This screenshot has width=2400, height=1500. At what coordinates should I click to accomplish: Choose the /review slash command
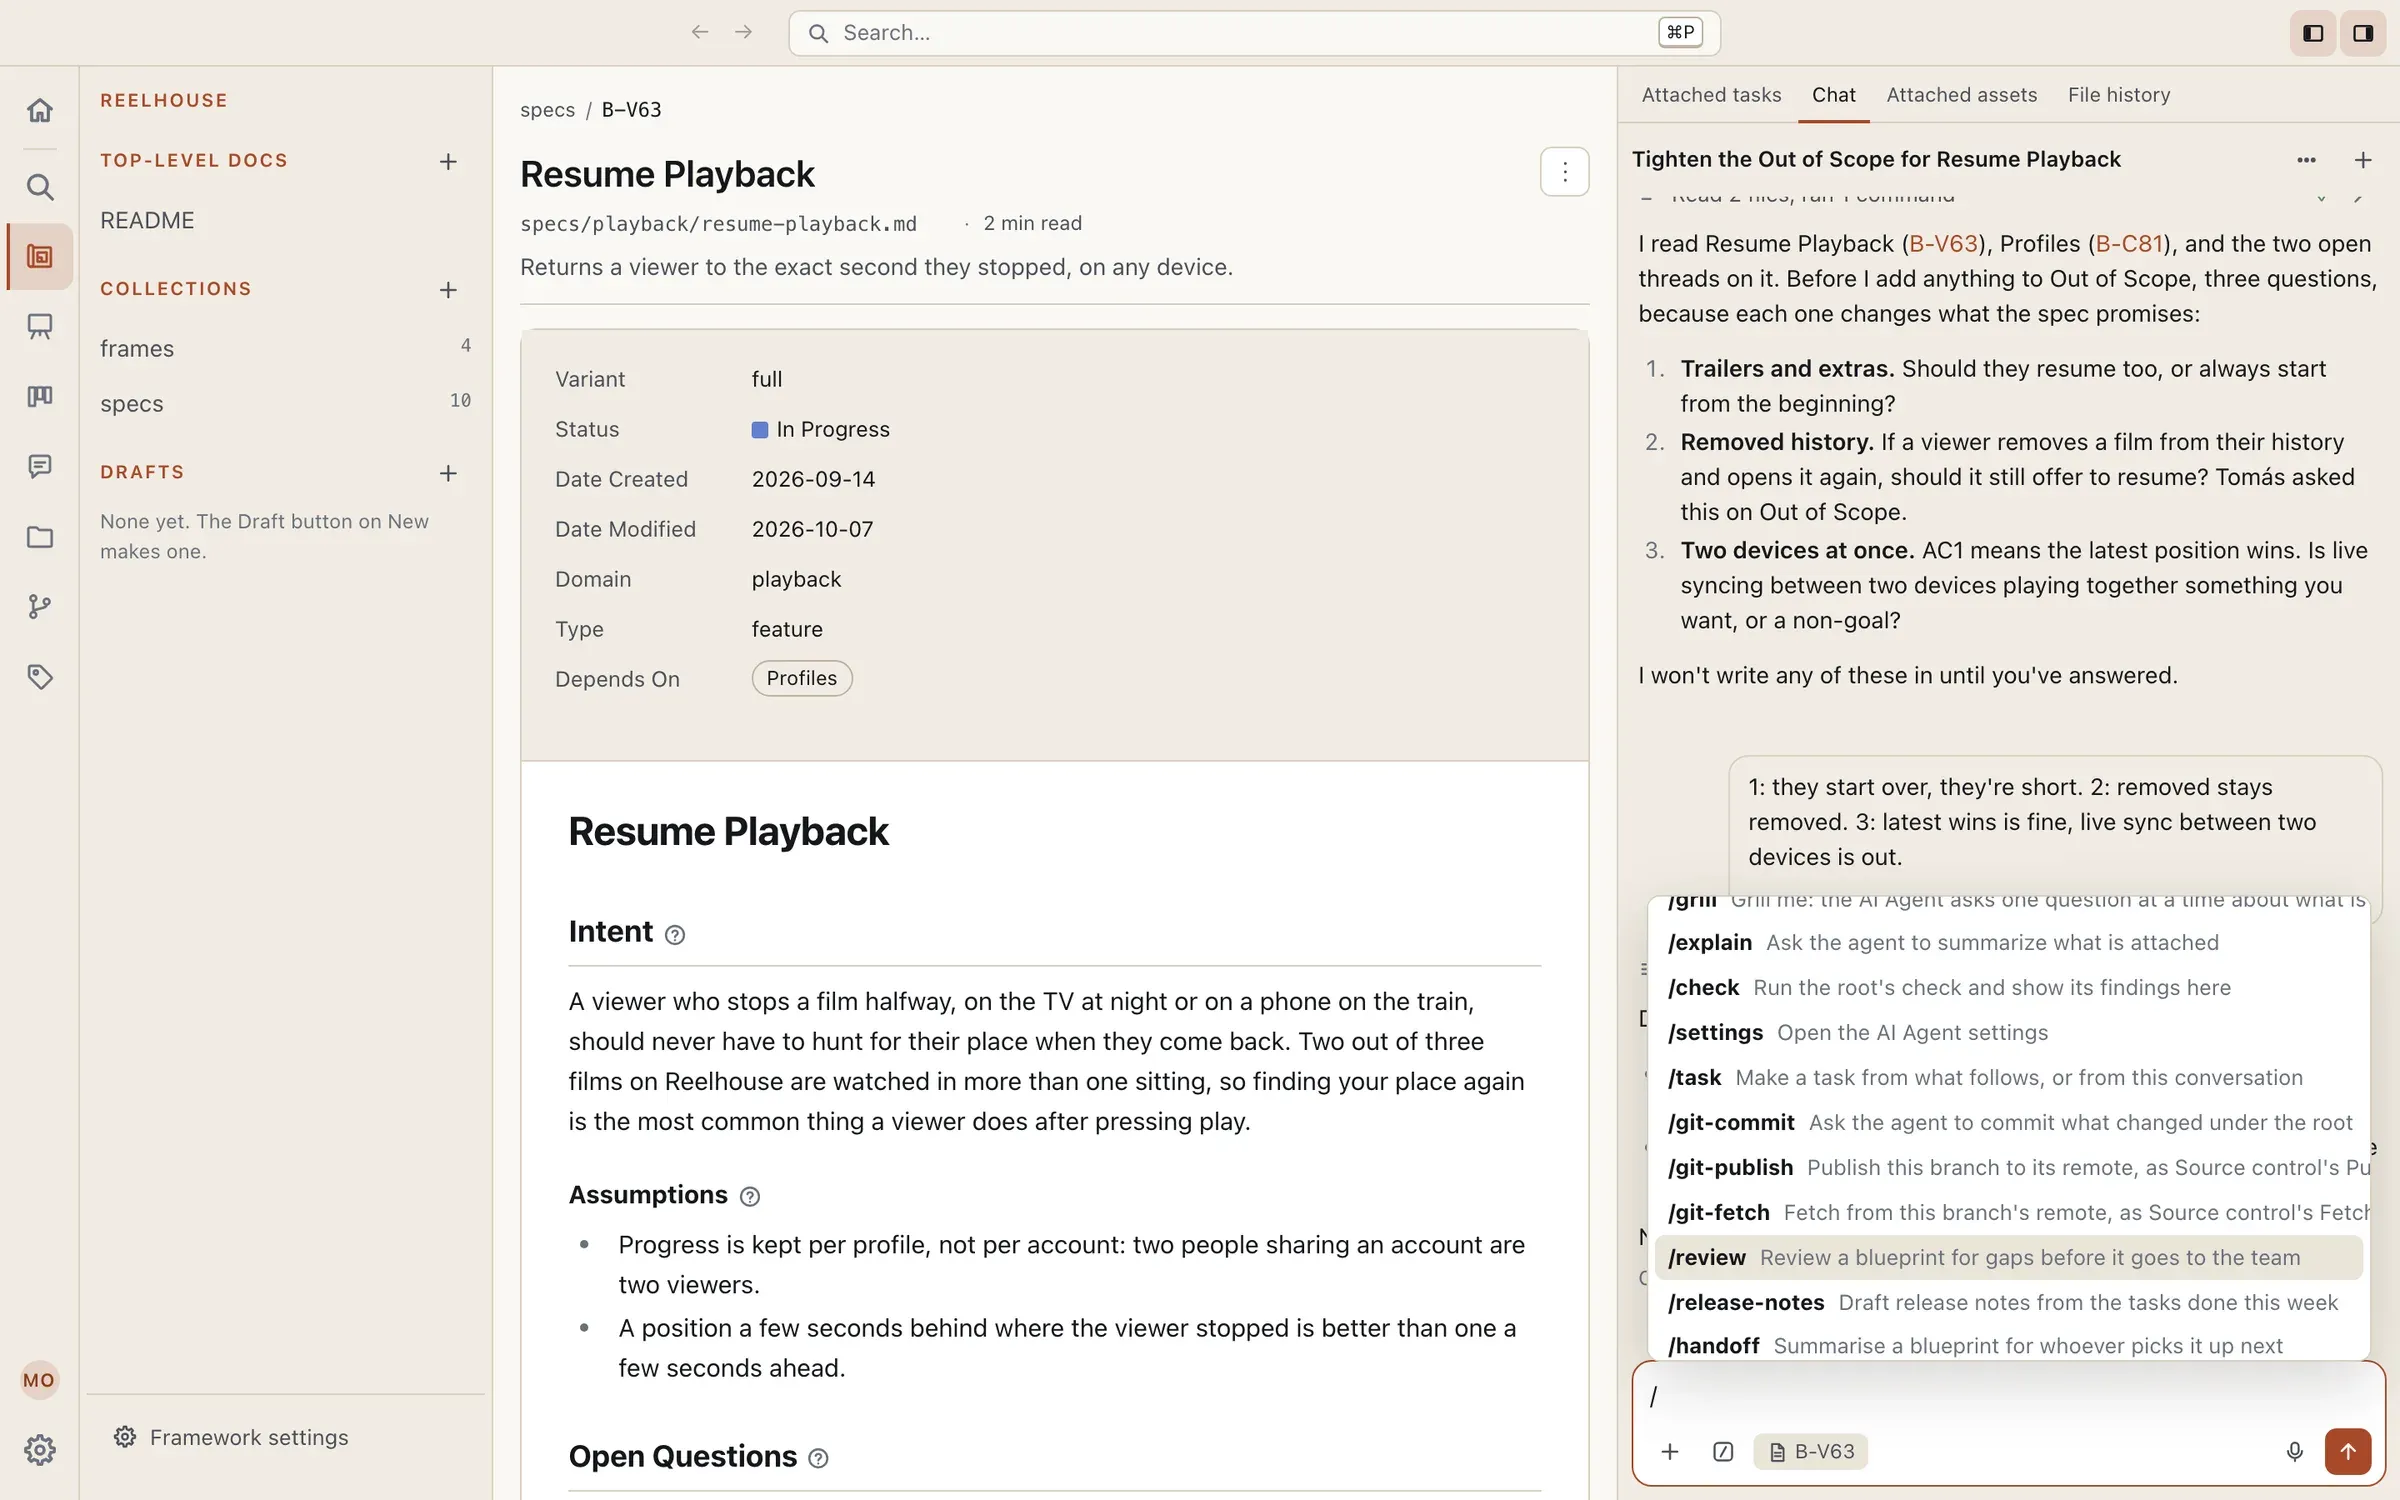(x=2008, y=1257)
